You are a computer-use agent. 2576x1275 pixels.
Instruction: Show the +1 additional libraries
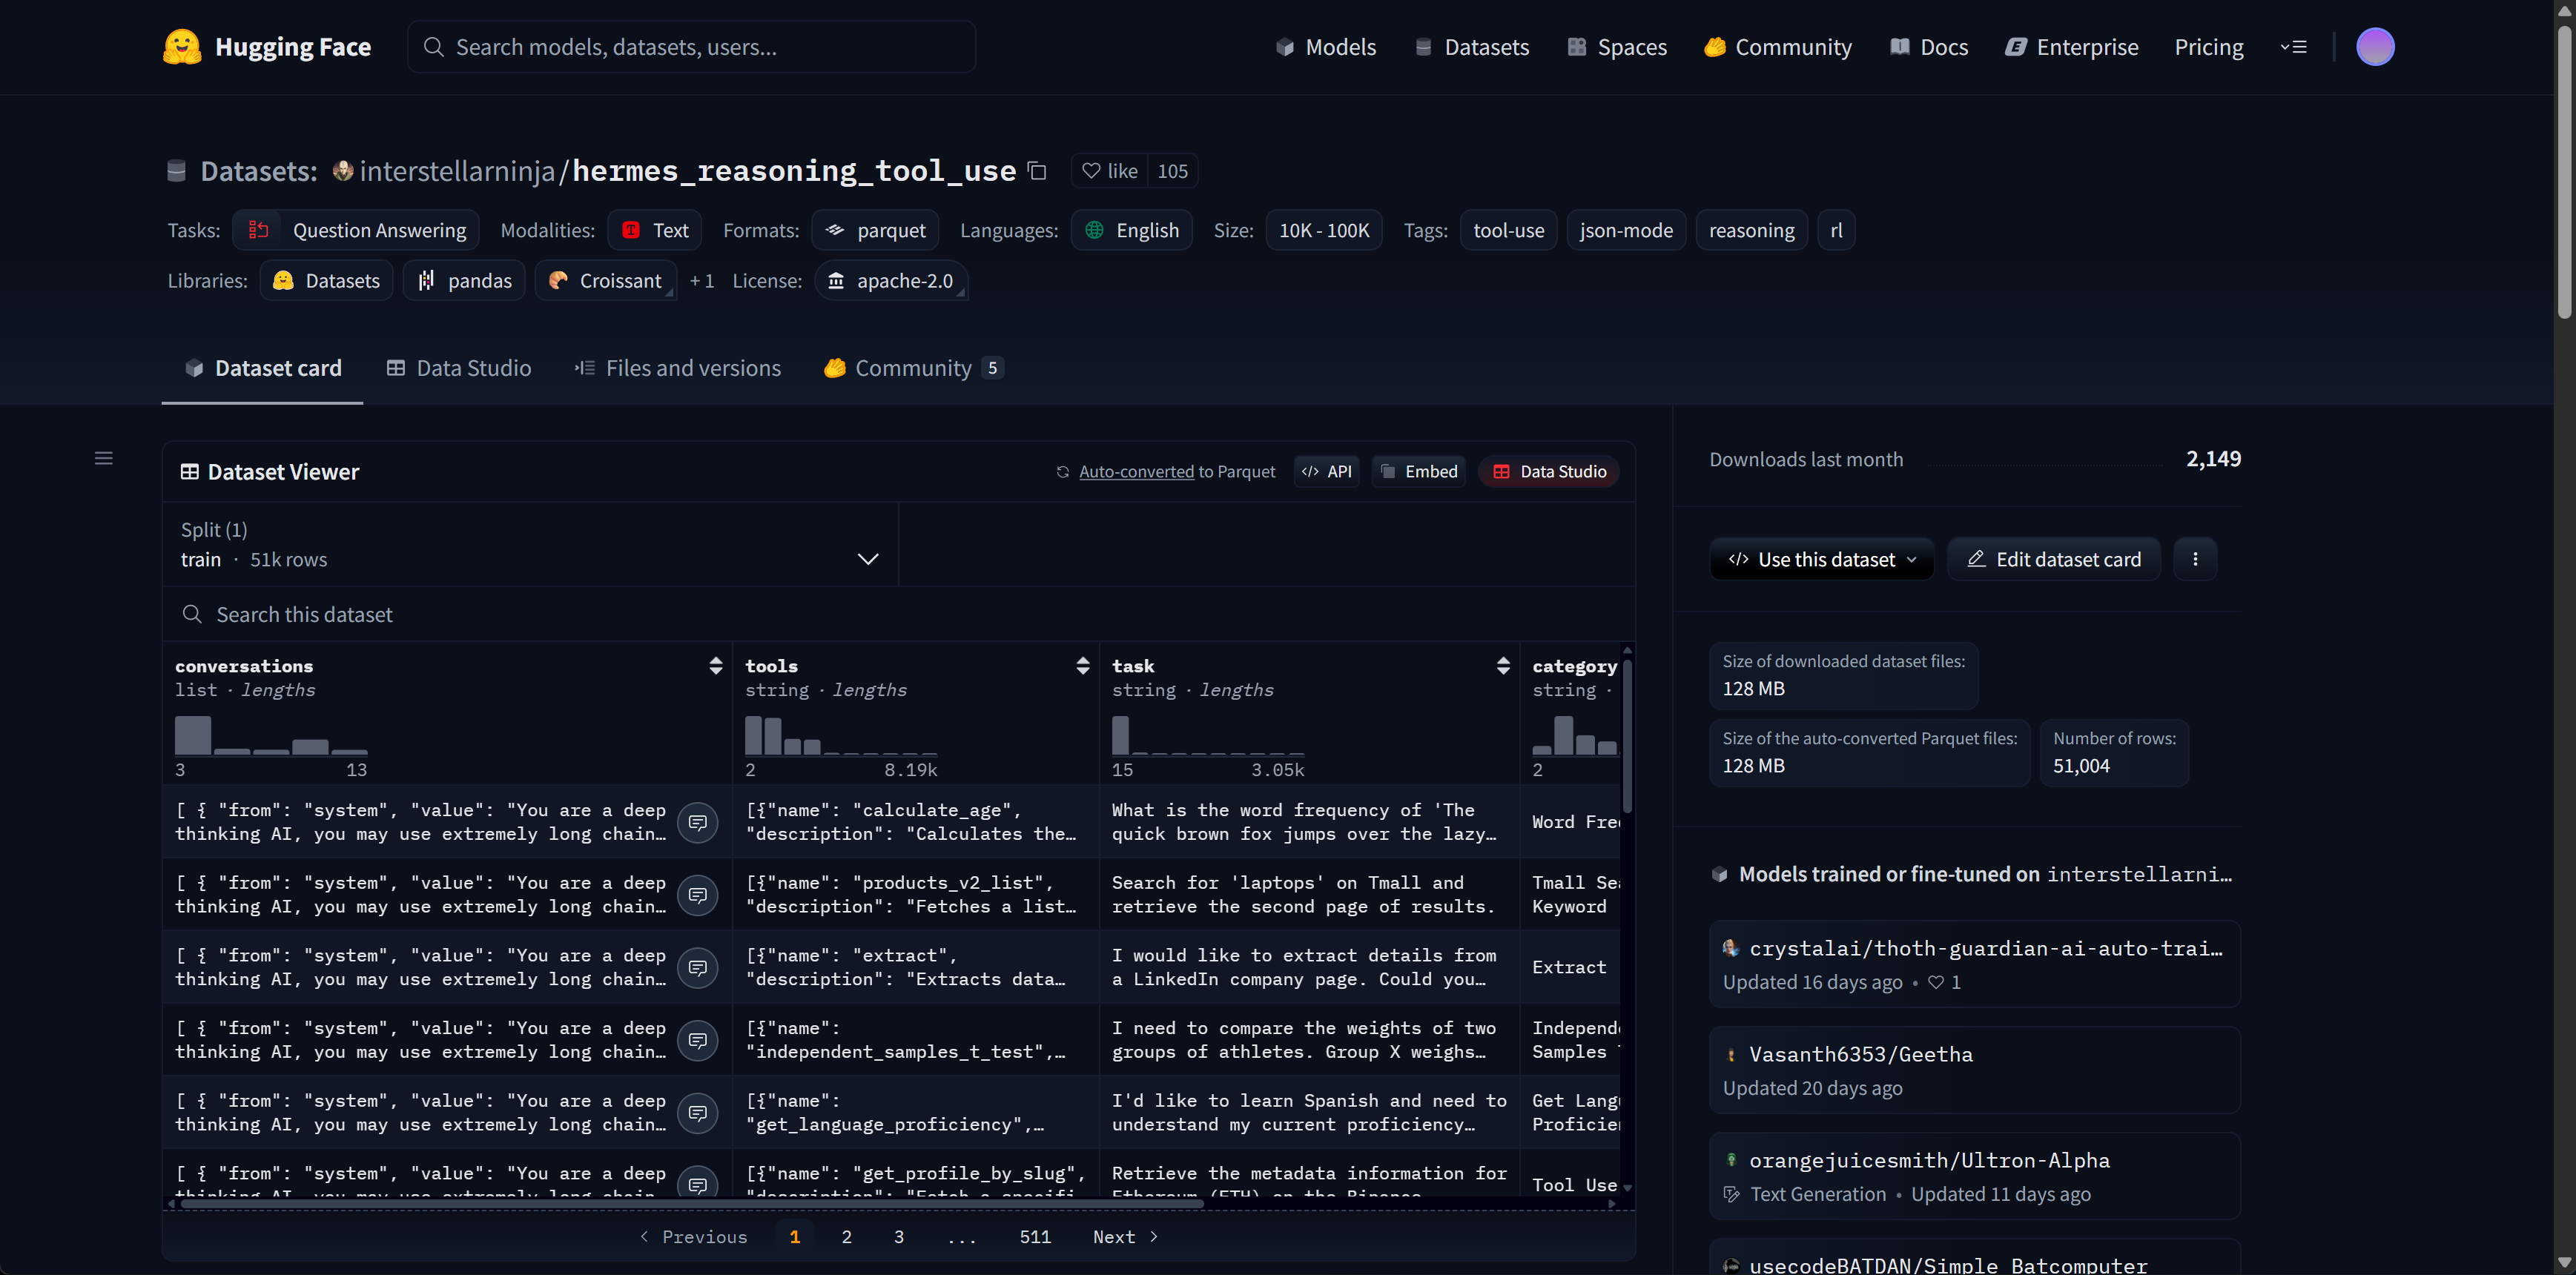(x=702, y=281)
